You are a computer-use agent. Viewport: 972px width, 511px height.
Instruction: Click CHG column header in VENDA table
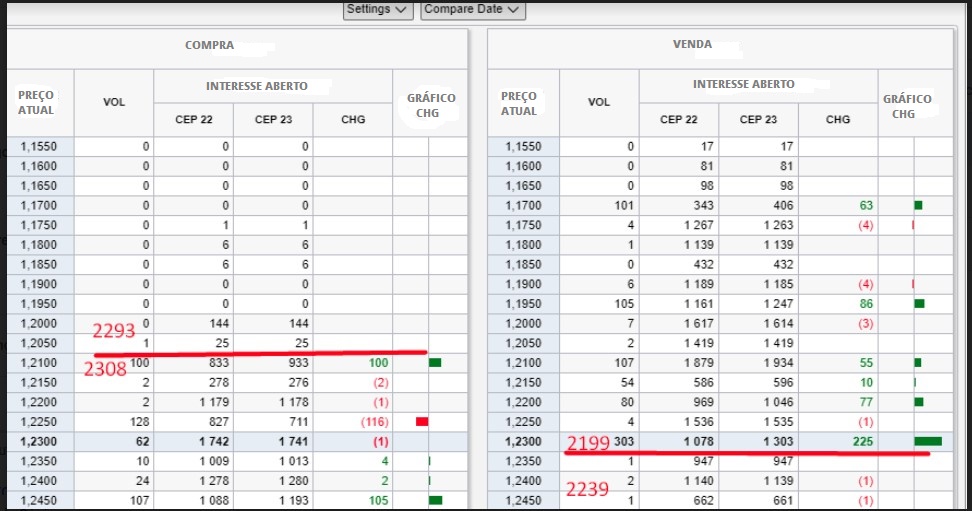pyautogui.click(x=837, y=119)
